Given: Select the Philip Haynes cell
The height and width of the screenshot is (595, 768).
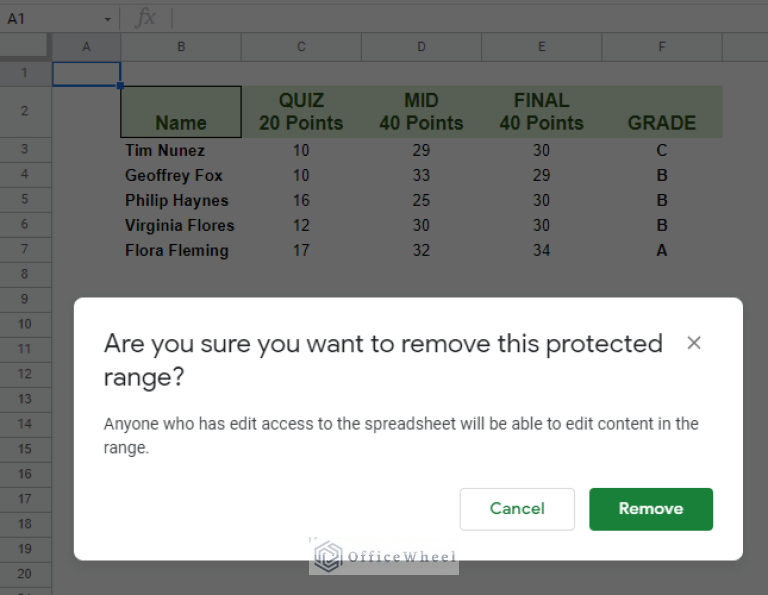Looking at the screenshot, I should tap(181, 200).
